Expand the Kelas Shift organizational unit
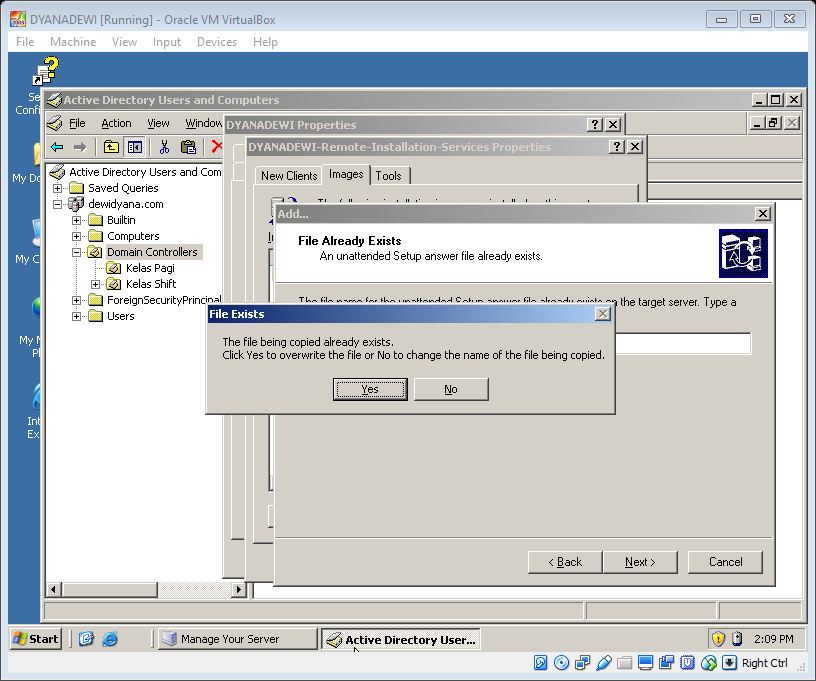The image size is (816, 681). 95,285
